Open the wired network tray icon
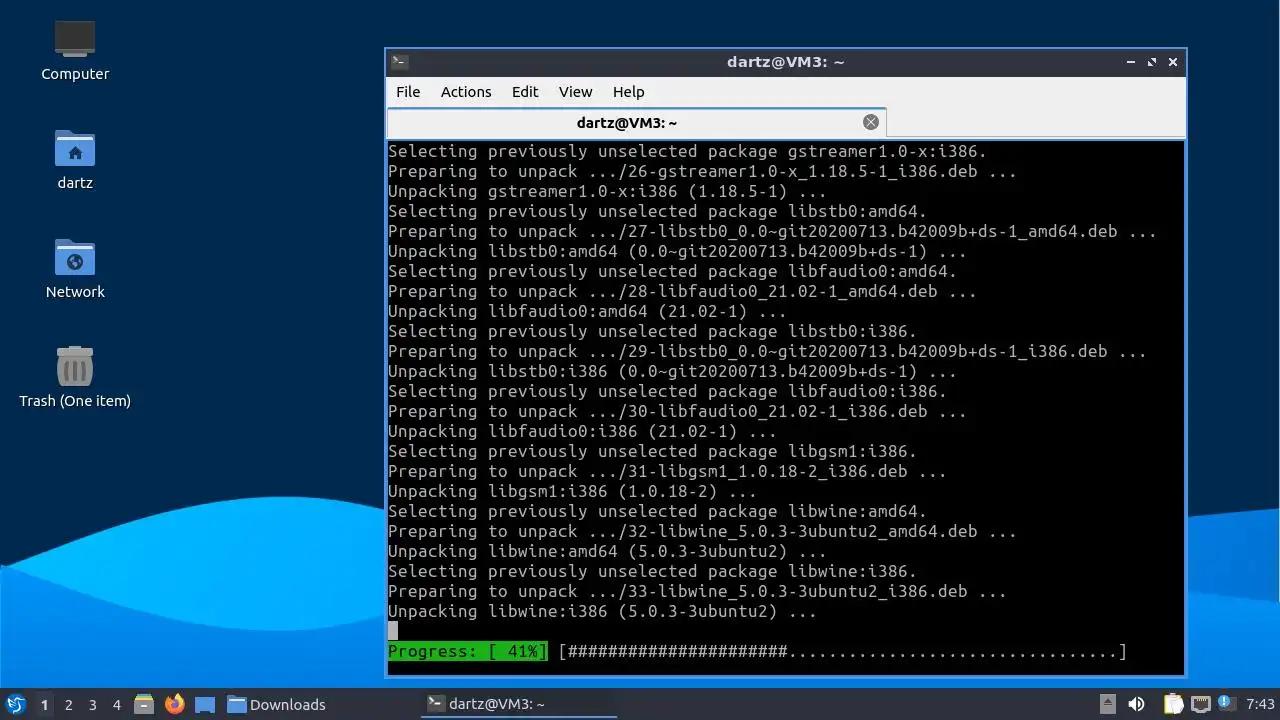The image size is (1280, 720). 1200,704
